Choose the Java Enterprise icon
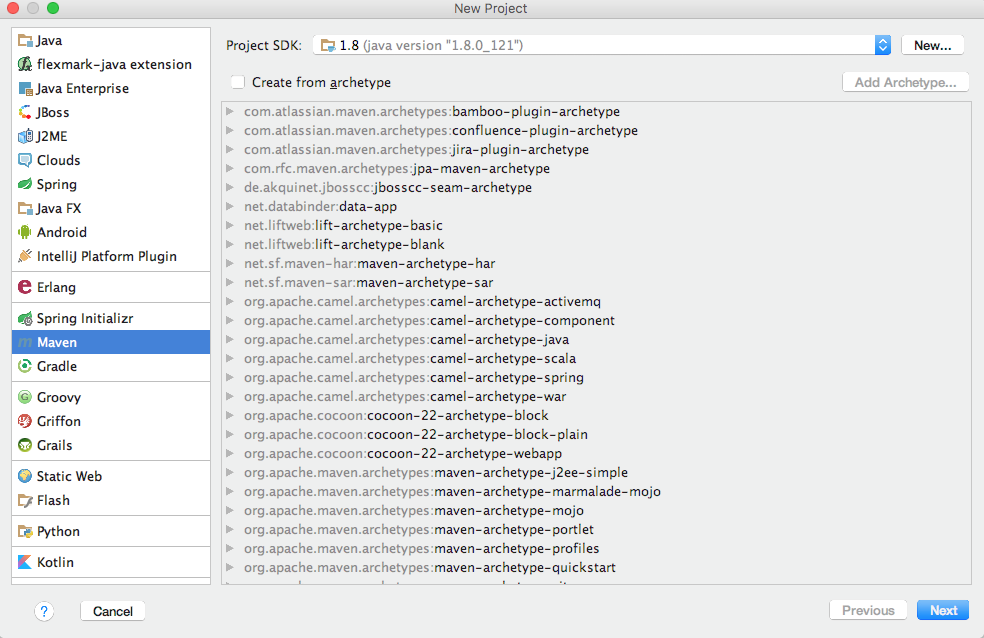 [25, 88]
